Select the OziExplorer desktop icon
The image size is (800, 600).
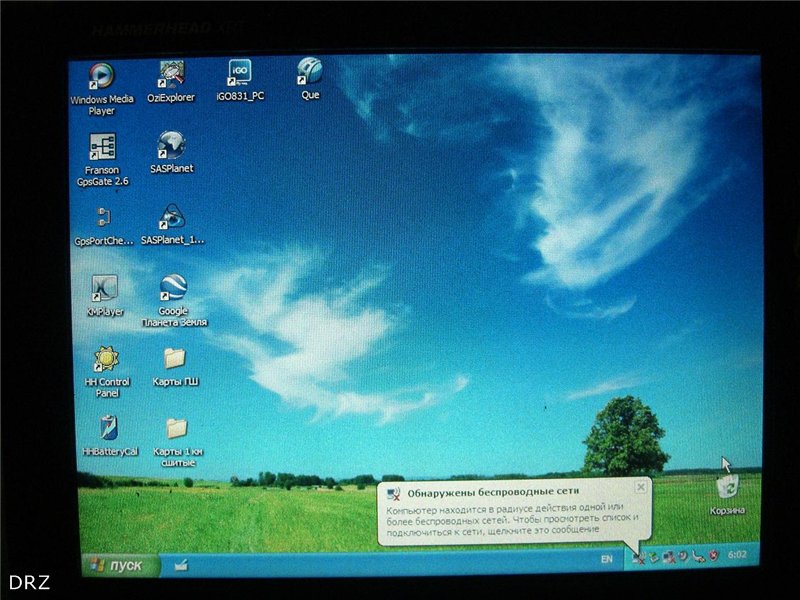click(171, 82)
